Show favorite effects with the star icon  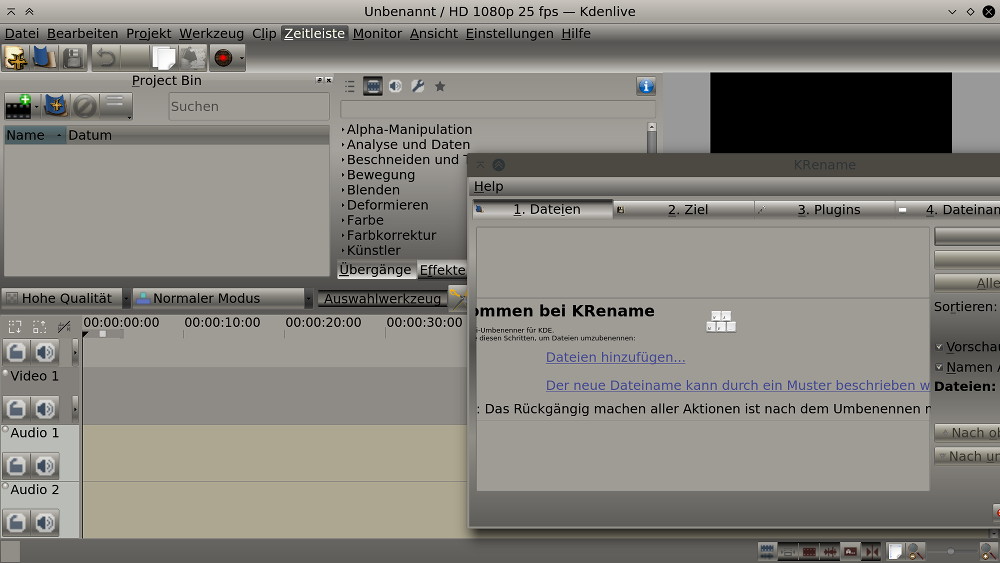(440, 86)
